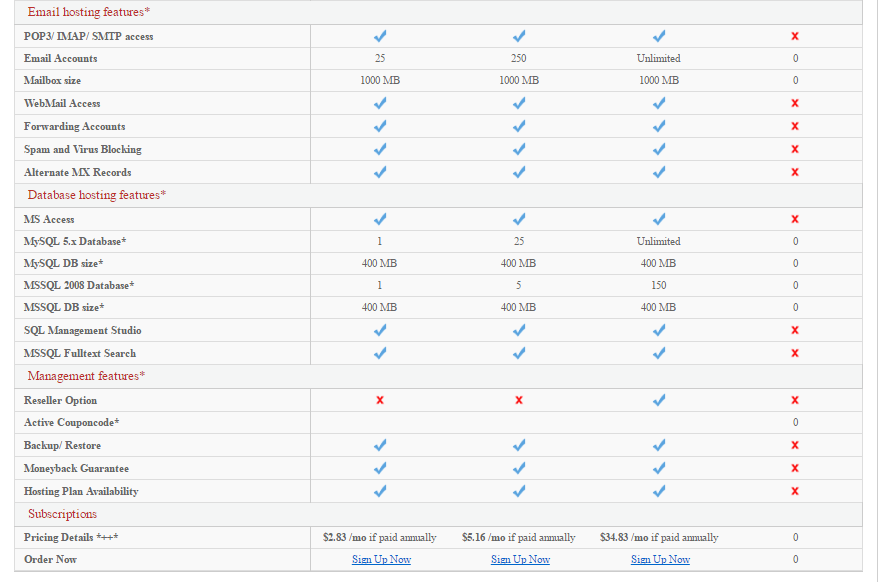878x582 pixels.
Task: Click red X in Moneyback Guarantee row
Action: tap(795, 468)
